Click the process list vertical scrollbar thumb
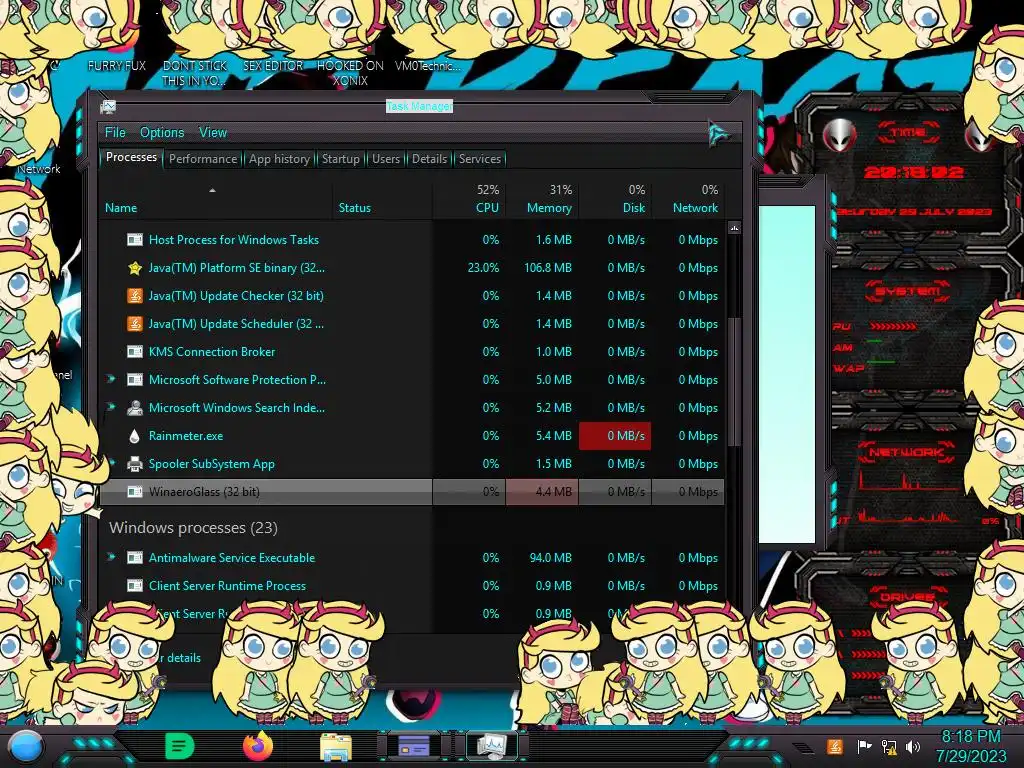 tap(734, 382)
